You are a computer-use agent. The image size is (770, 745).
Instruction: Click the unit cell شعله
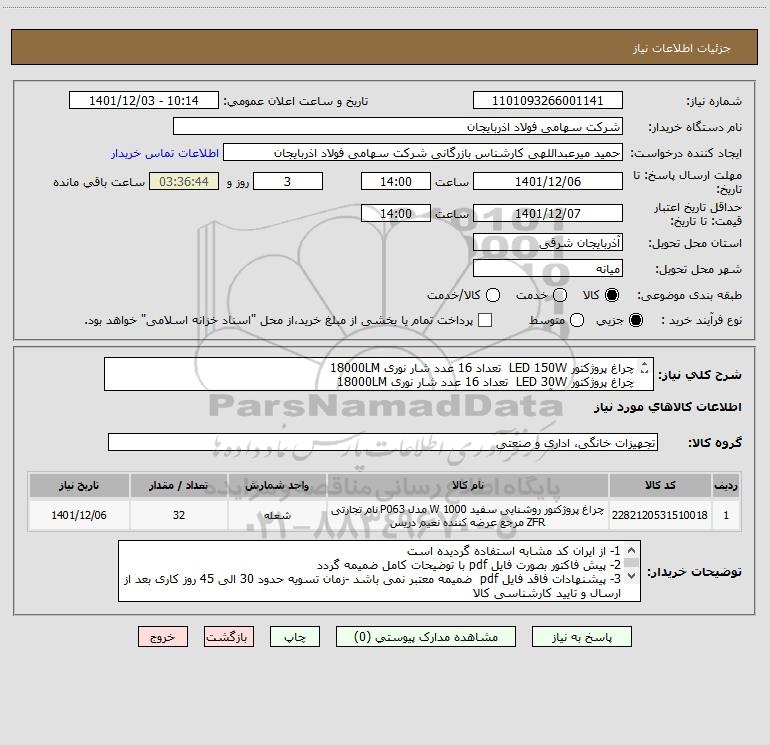coord(277,515)
